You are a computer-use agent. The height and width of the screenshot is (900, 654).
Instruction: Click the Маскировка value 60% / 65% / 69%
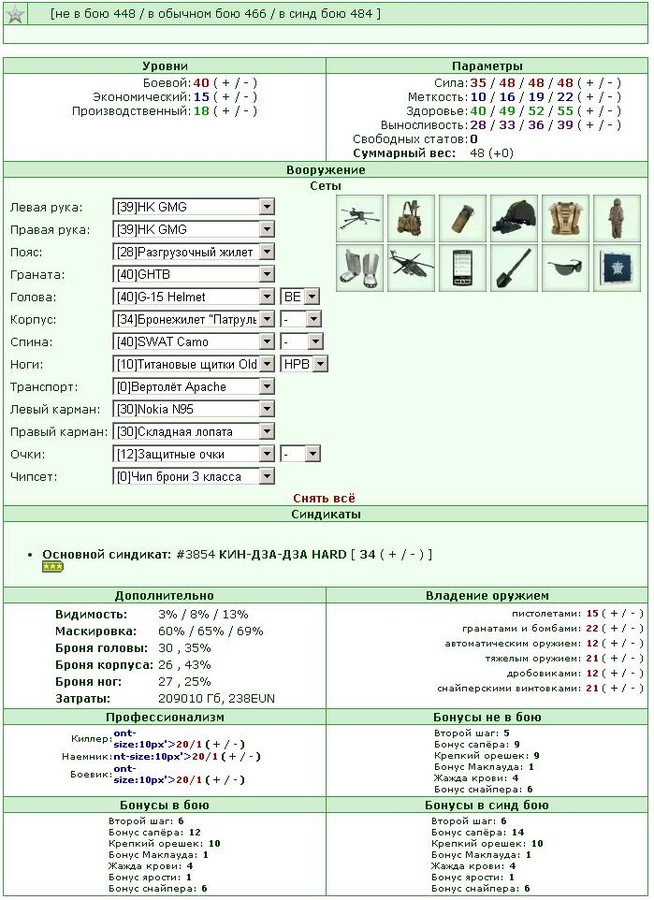pyautogui.click(x=211, y=631)
